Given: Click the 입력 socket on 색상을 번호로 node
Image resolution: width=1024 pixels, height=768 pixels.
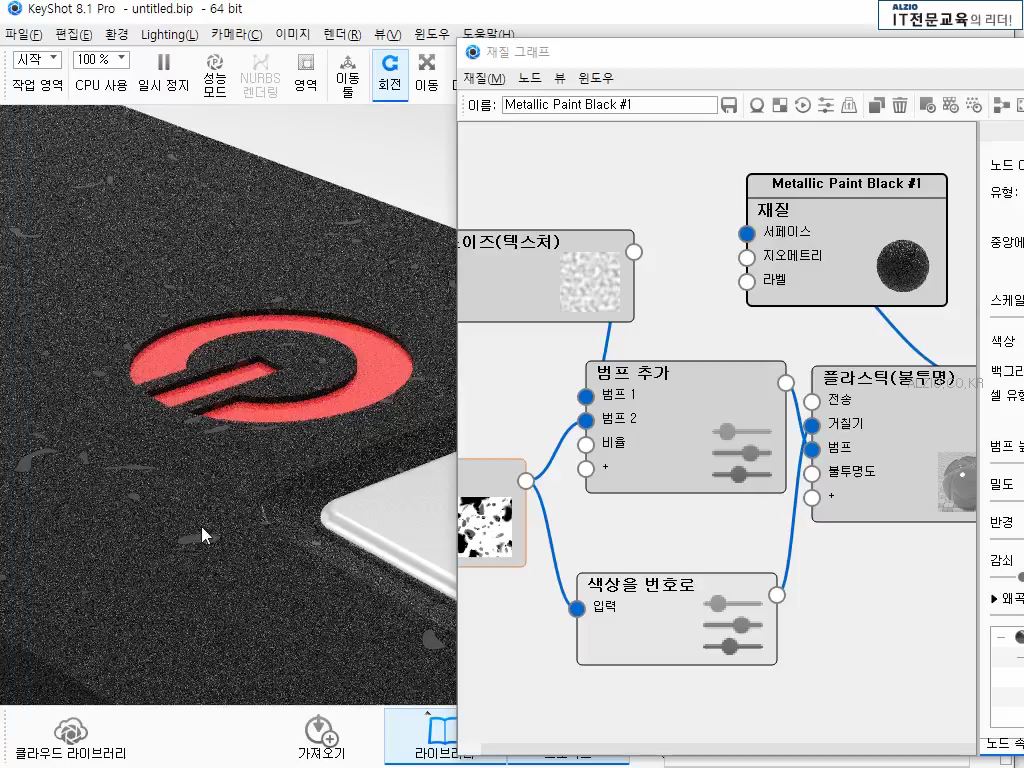Looking at the screenshot, I should (x=577, y=608).
